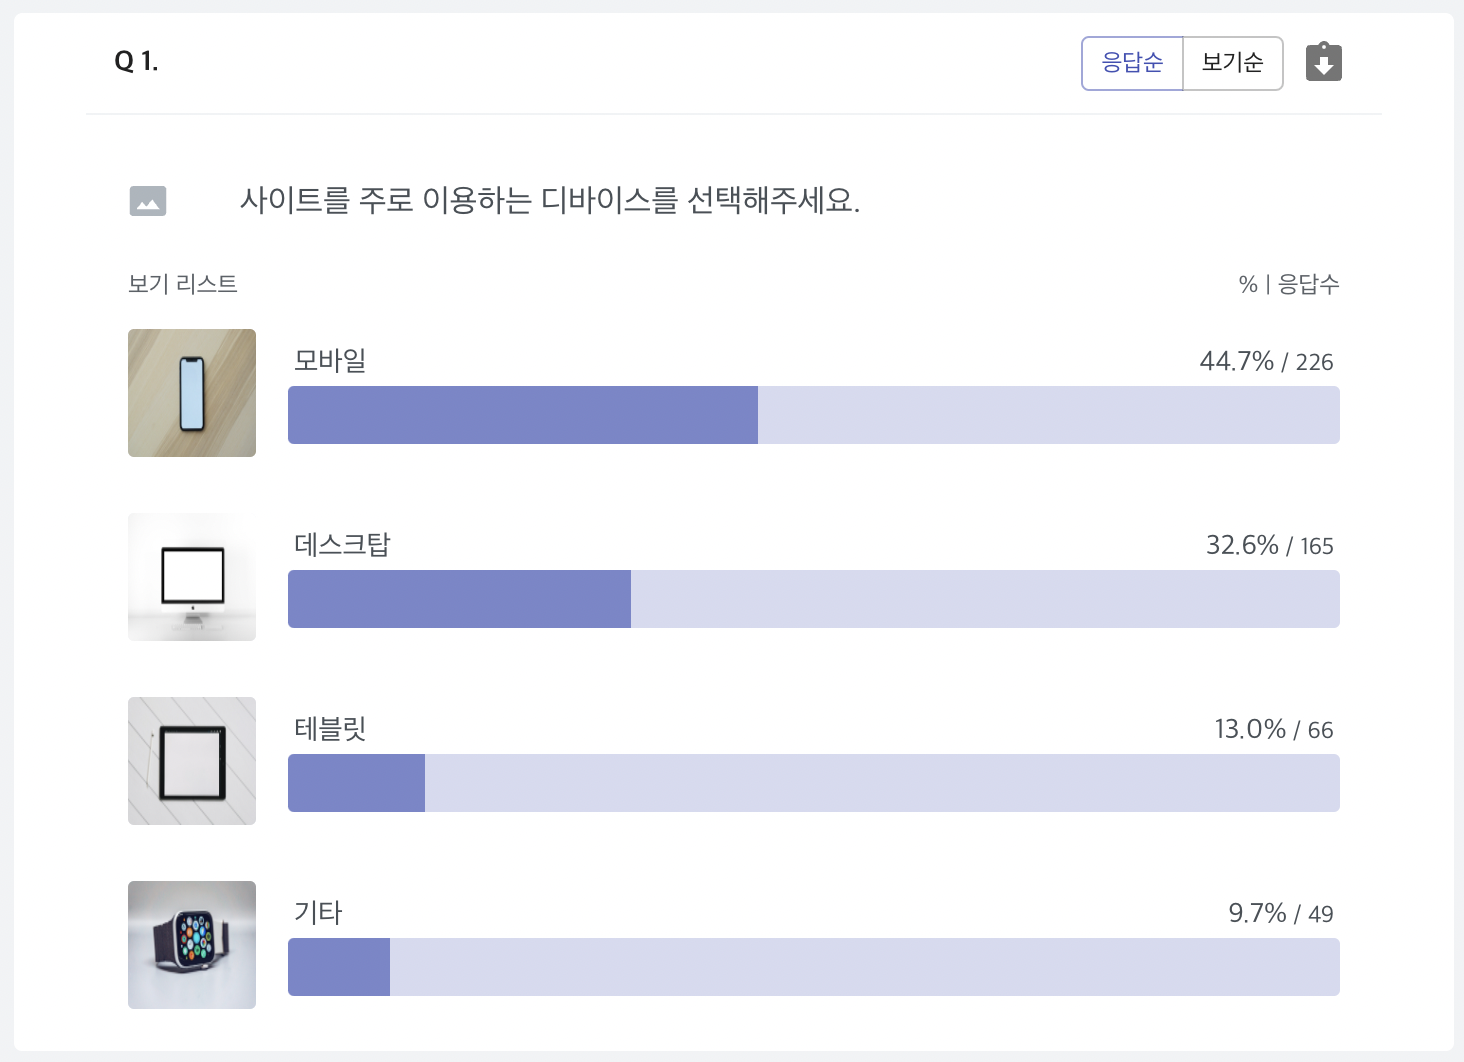Click the 44.7% / 226 response count
Viewport: 1464px width, 1062px height.
click(x=1266, y=361)
